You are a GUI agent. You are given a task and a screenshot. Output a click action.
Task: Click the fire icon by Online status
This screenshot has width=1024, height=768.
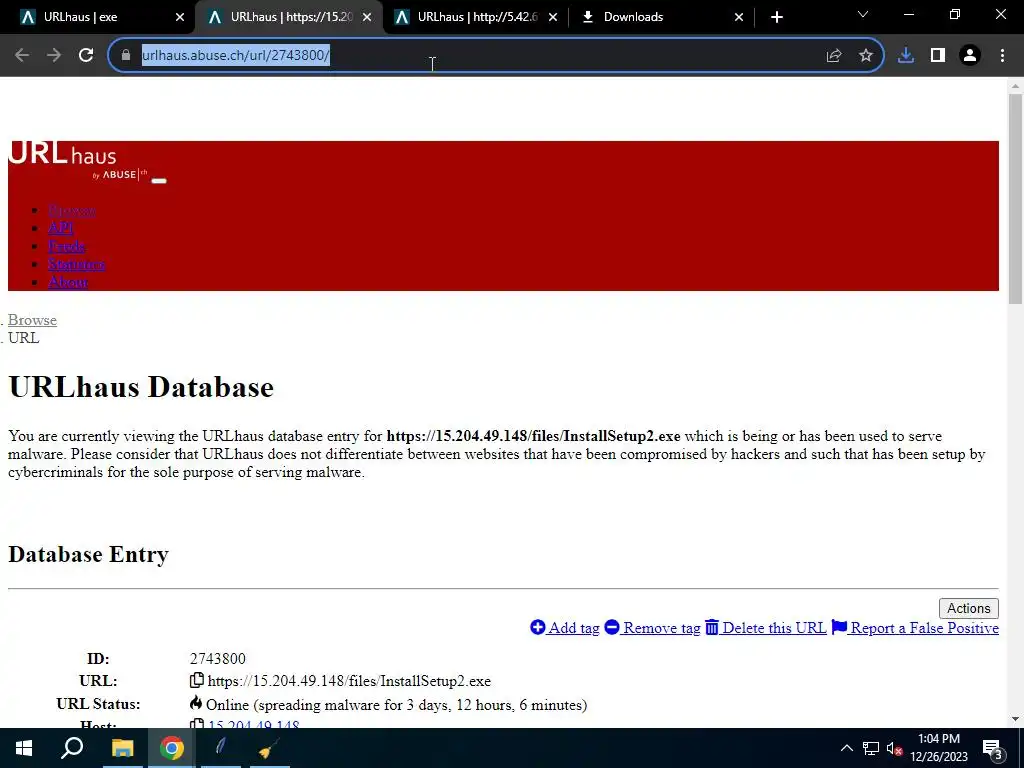(x=196, y=703)
